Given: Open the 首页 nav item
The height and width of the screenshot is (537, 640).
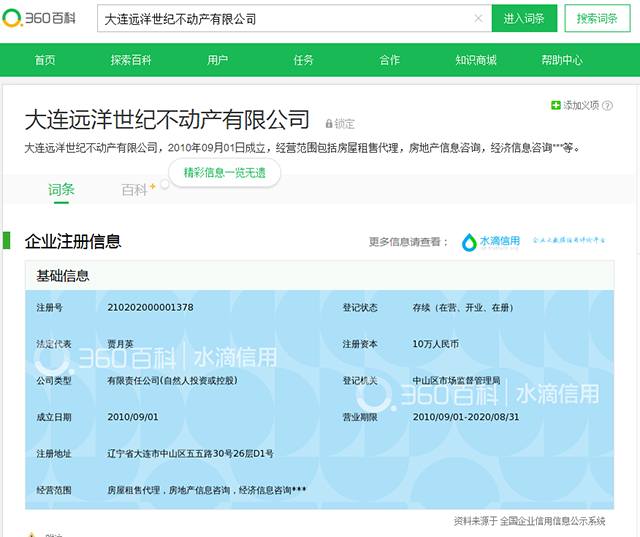Looking at the screenshot, I should tap(44, 60).
